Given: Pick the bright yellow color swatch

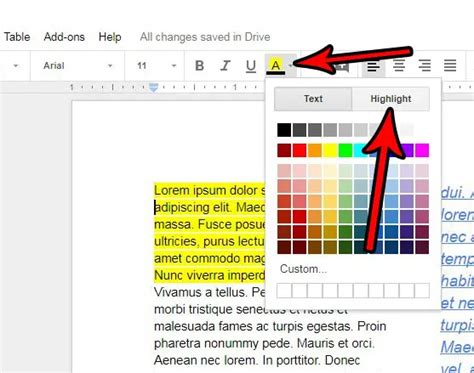Looking at the screenshot, I should [330, 150].
